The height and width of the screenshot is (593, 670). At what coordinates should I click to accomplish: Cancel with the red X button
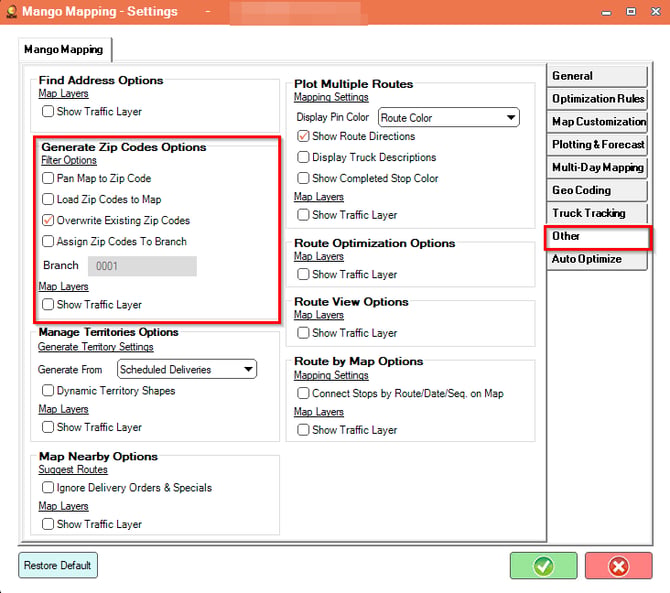pos(618,566)
